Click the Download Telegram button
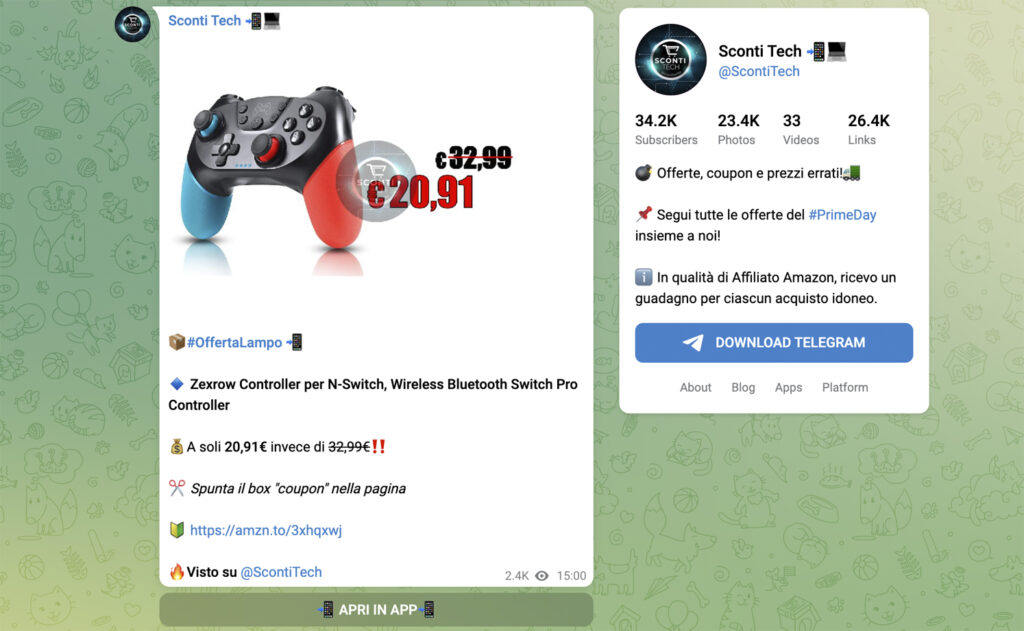Image resolution: width=1024 pixels, height=631 pixels. [774, 343]
